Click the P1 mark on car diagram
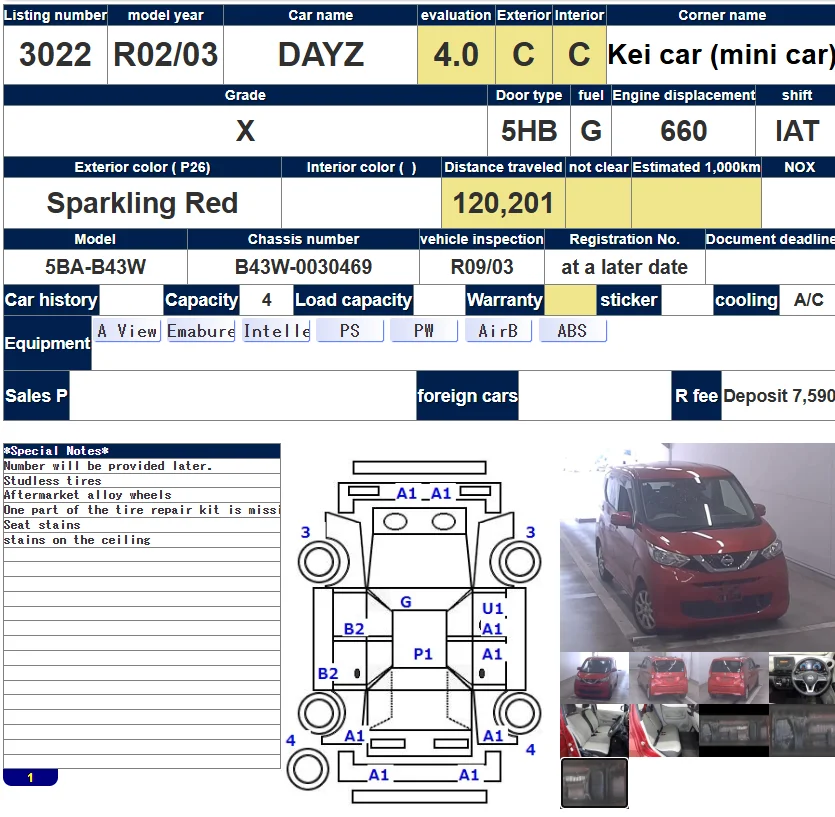The image size is (835, 817). (423, 653)
